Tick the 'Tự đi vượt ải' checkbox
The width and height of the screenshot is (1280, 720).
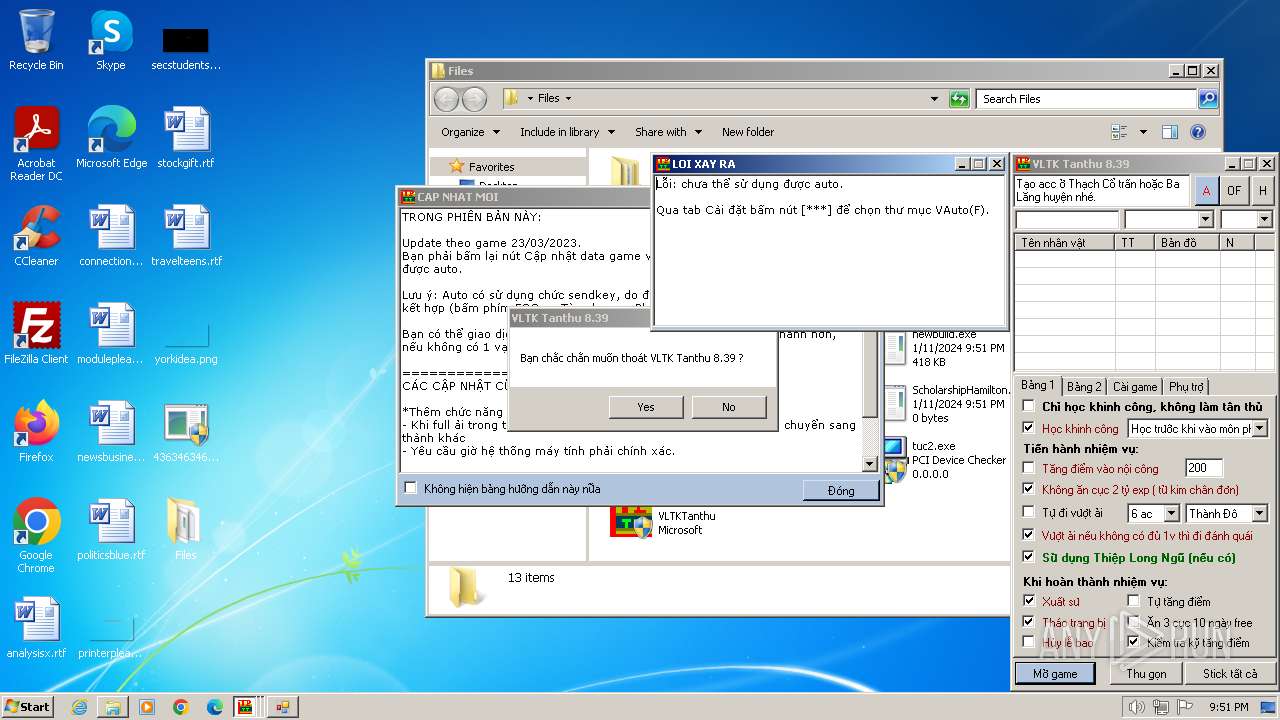click(1028, 513)
